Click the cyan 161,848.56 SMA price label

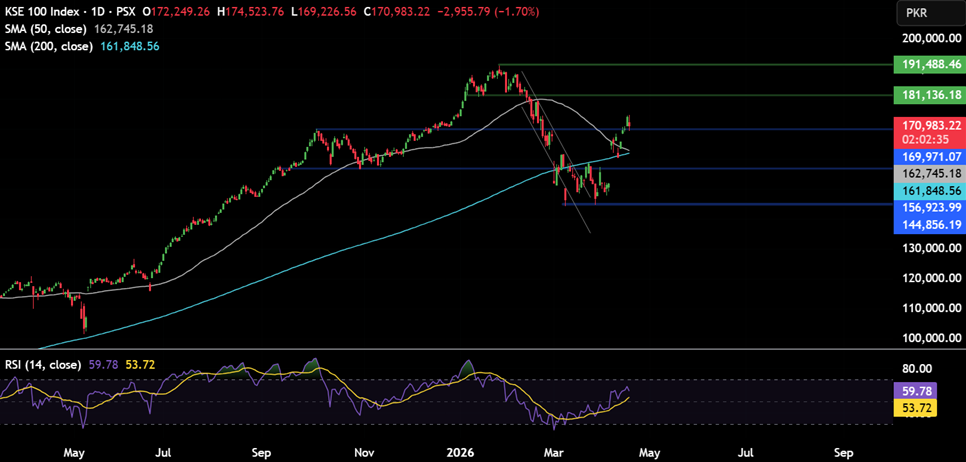pyautogui.click(x=926, y=190)
